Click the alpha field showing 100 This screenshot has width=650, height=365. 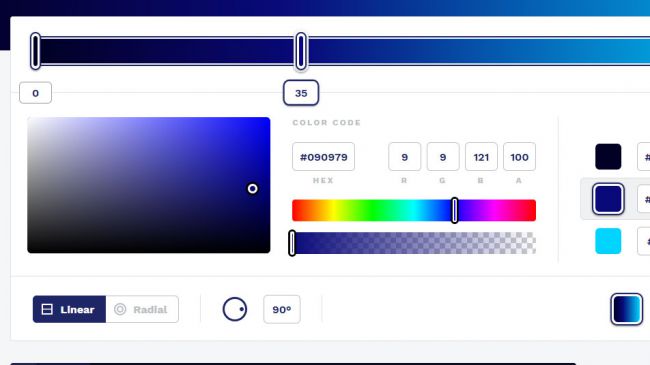click(519, 157)
